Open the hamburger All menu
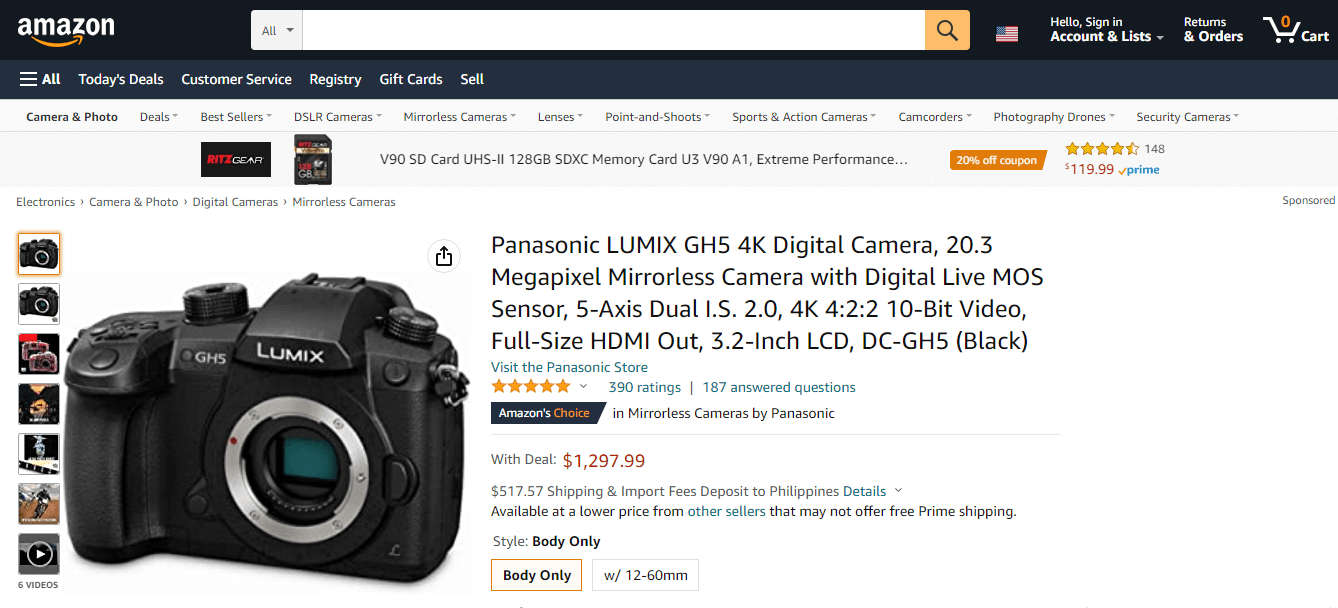Viewport: 1338px width, 608px height. coord(40,79)
